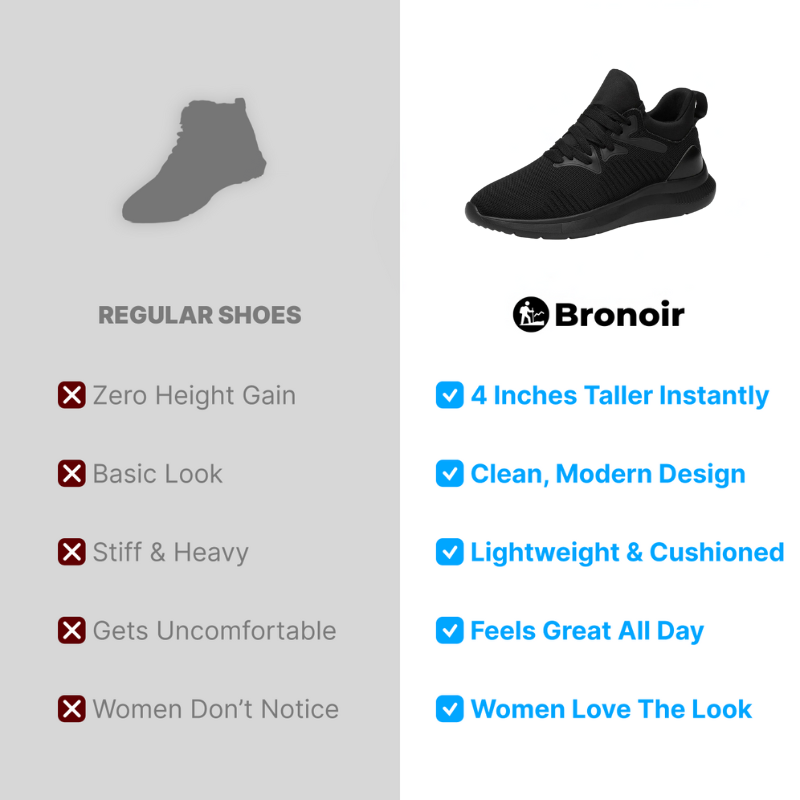Screen dimensions: 800x800
Task: Click the Bronoir hiker logo icon
Action: (x=531, y=314)
